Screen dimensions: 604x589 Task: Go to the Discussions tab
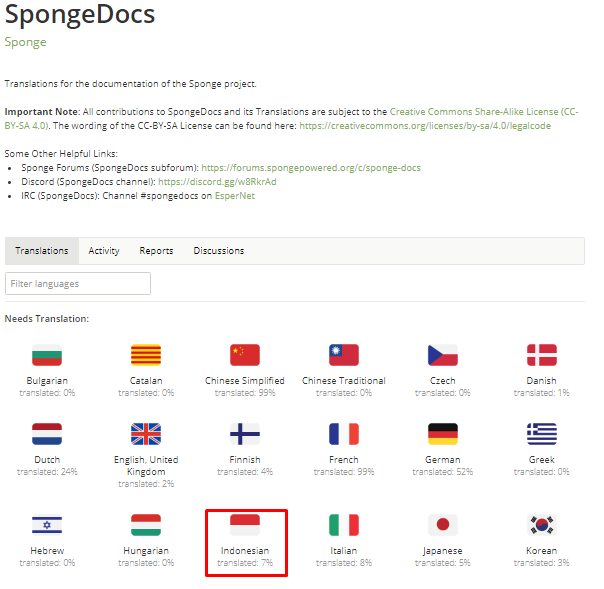[218, 251]
